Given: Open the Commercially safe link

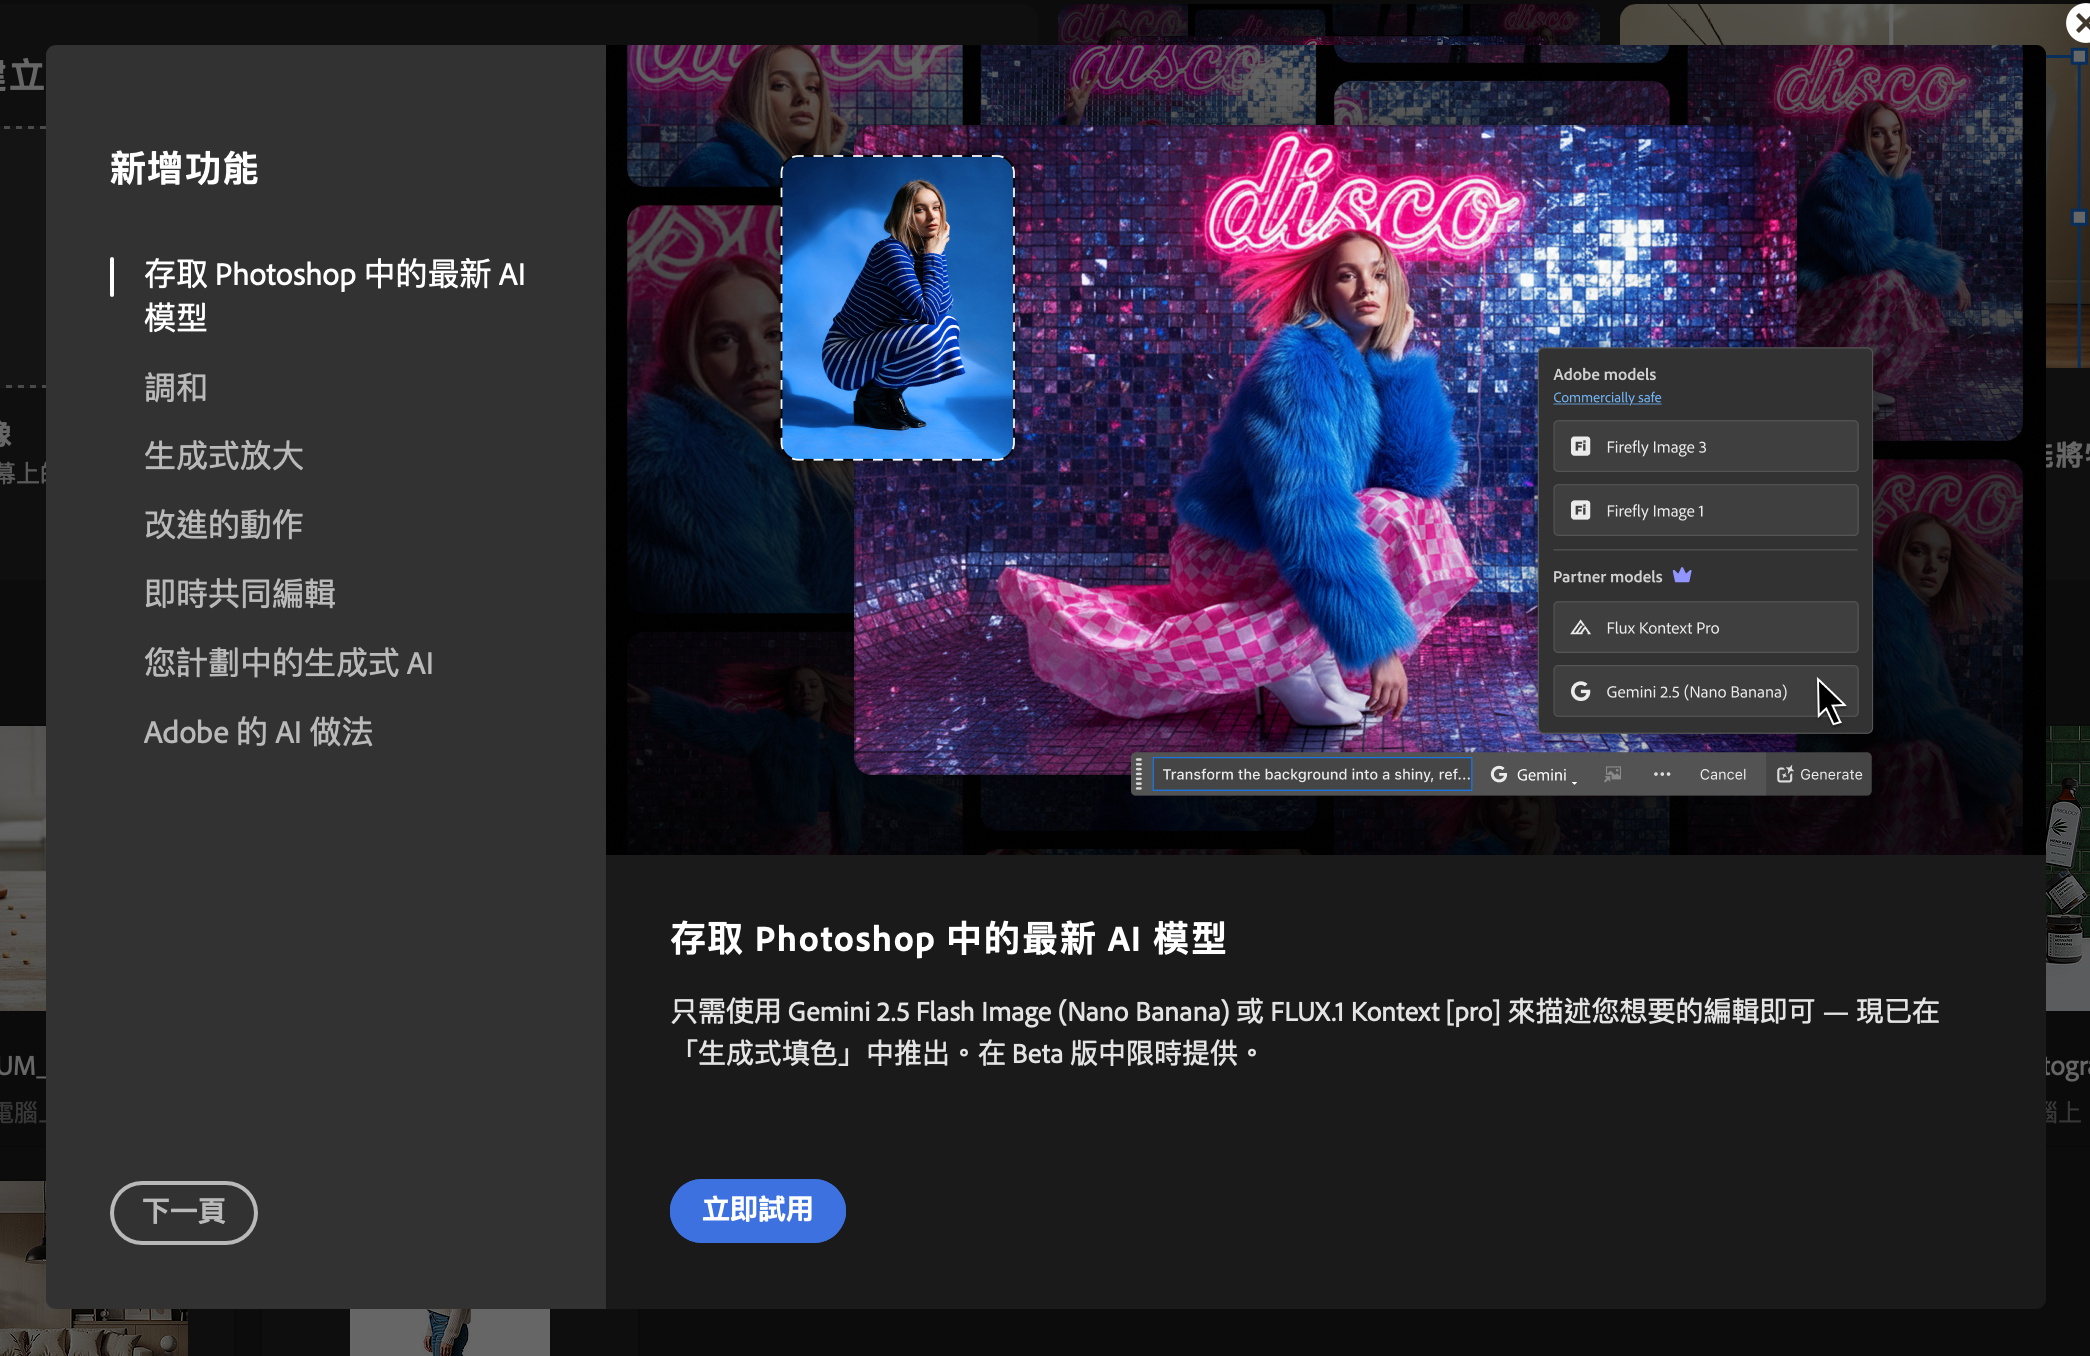Looking at the screenshot, I should 1606,398.
